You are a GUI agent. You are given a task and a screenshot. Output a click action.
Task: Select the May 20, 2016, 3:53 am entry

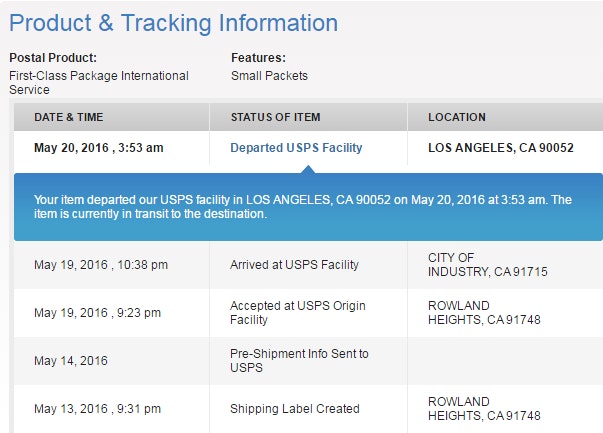tap(98, 148)
